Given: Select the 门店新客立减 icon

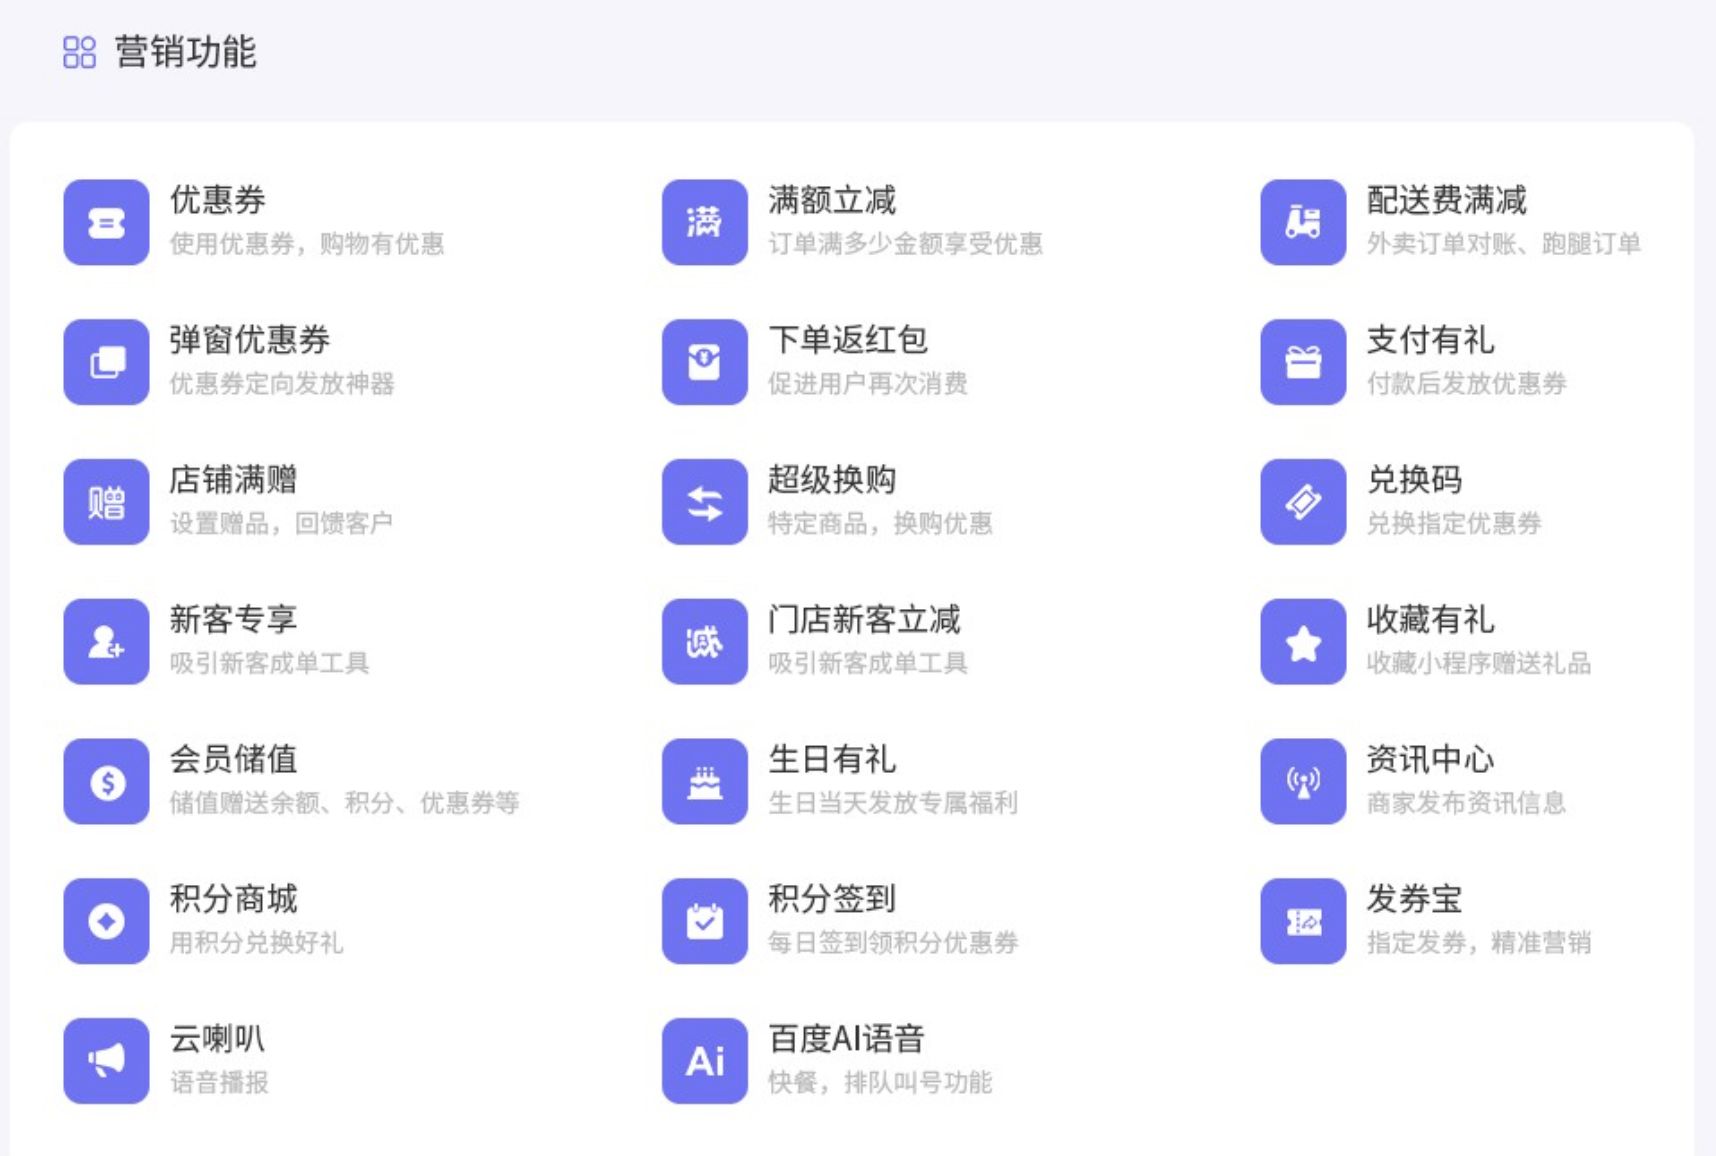Looking at the screenshot, I should 705,642.
